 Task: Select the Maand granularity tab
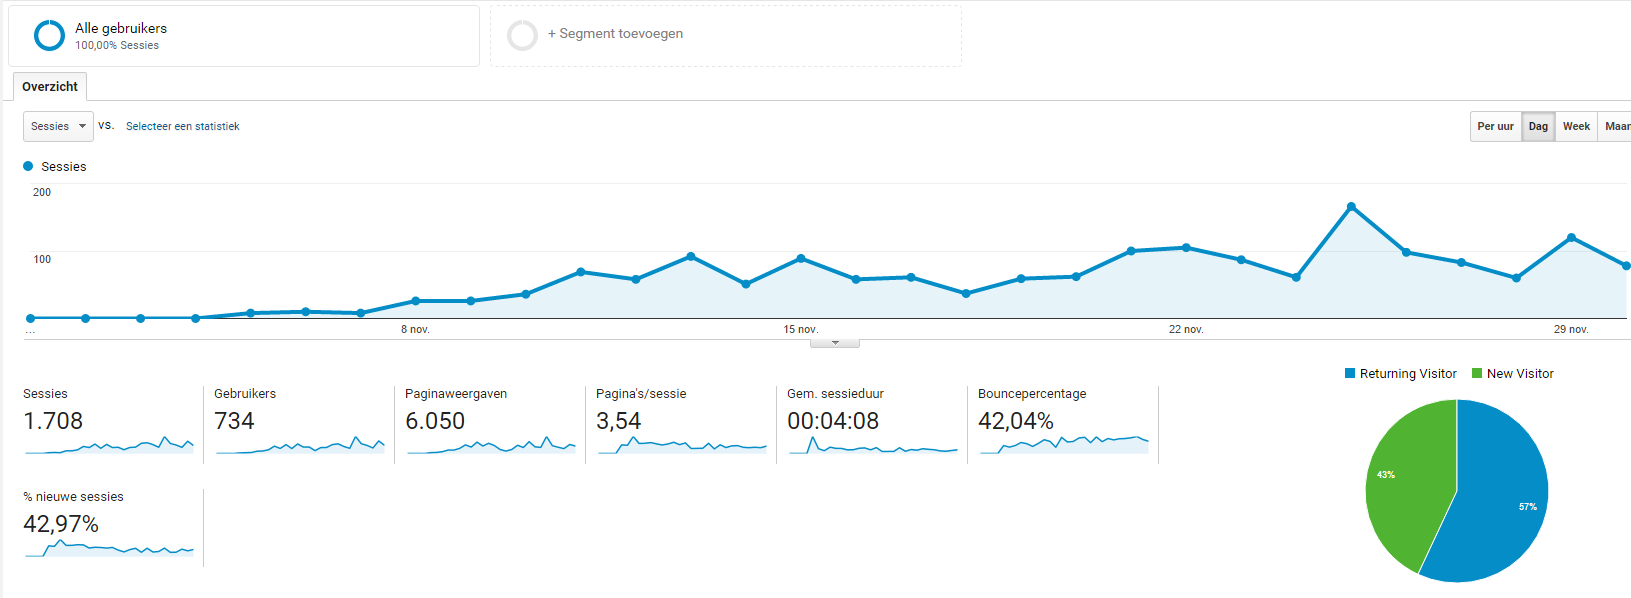(x=1616, y=126)
